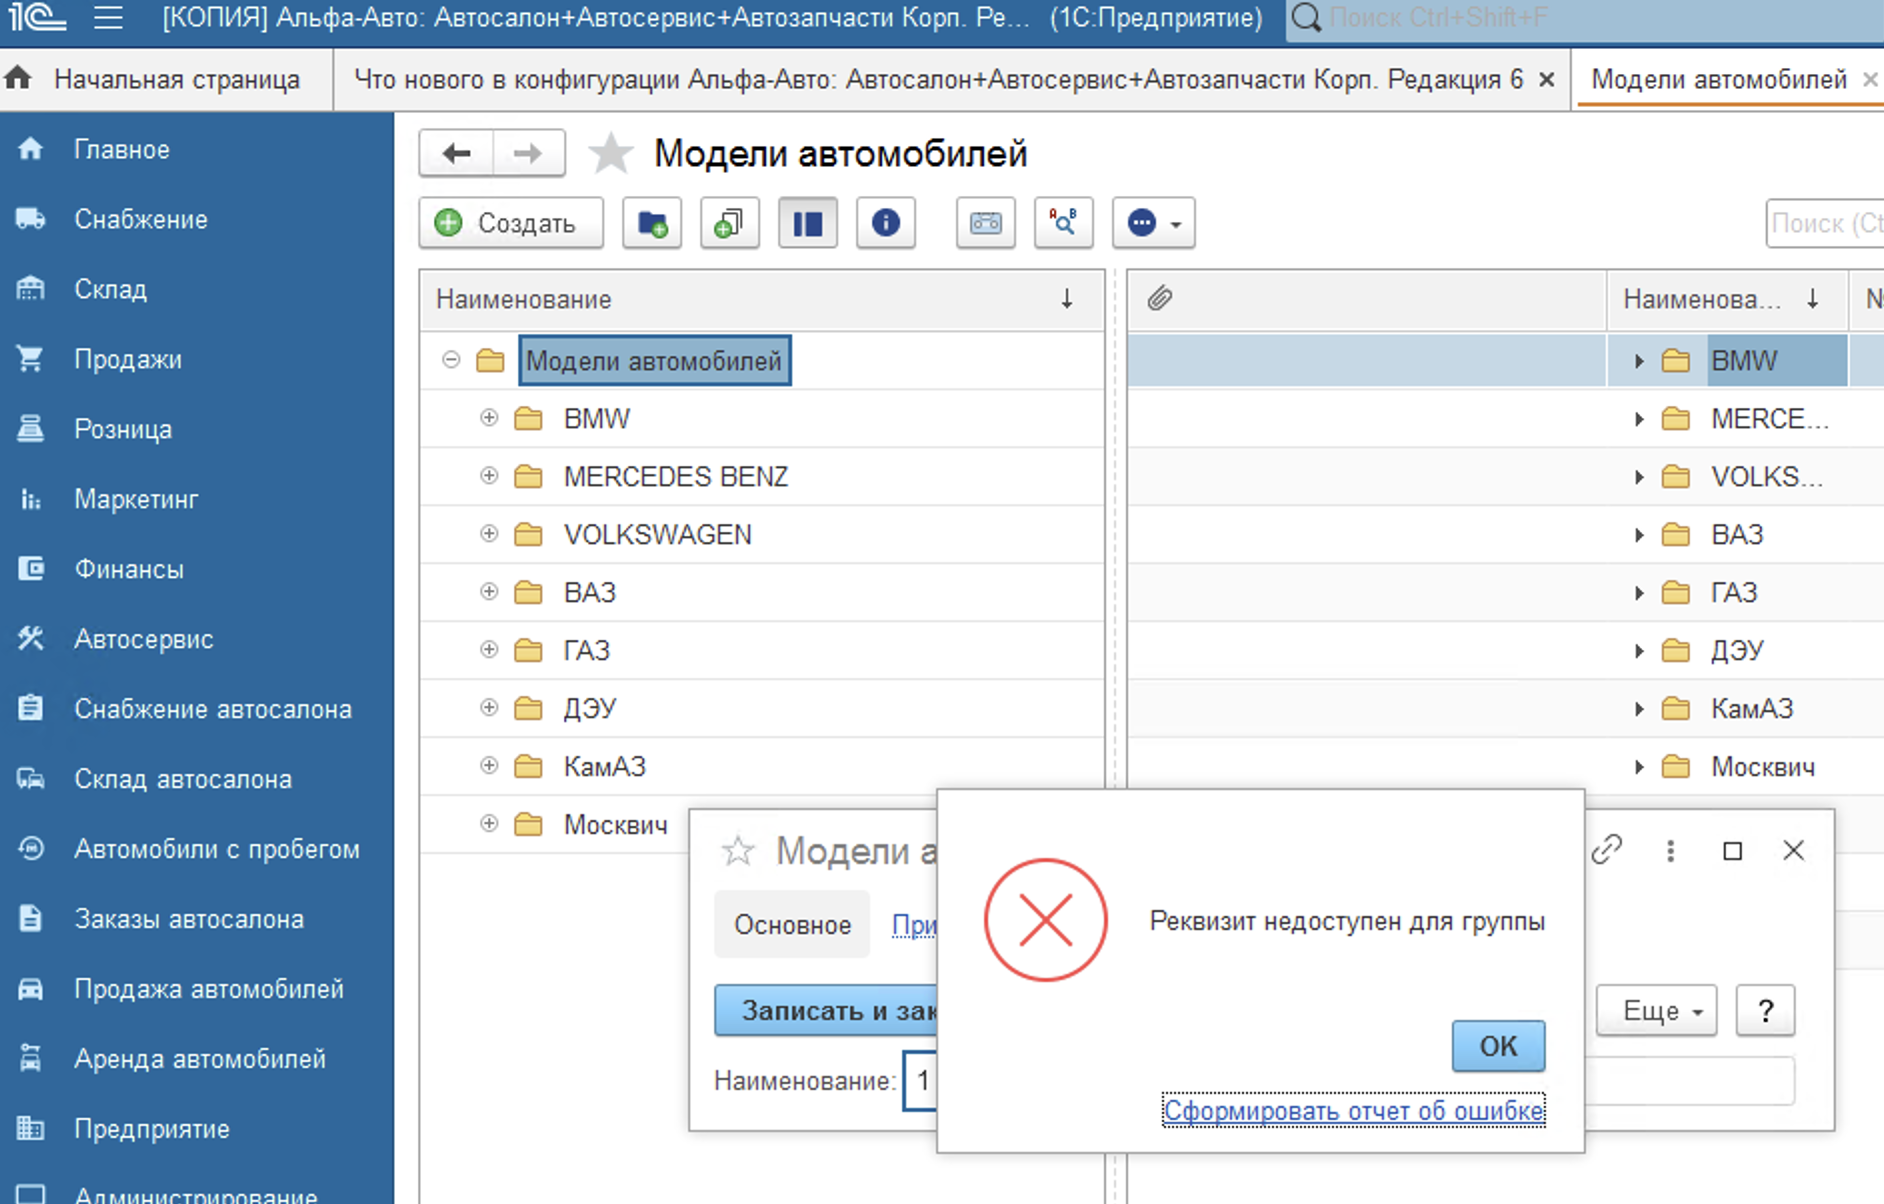Open Снабжение автосалона section
Viewport: 1884px width, 1204px height.
213,709
